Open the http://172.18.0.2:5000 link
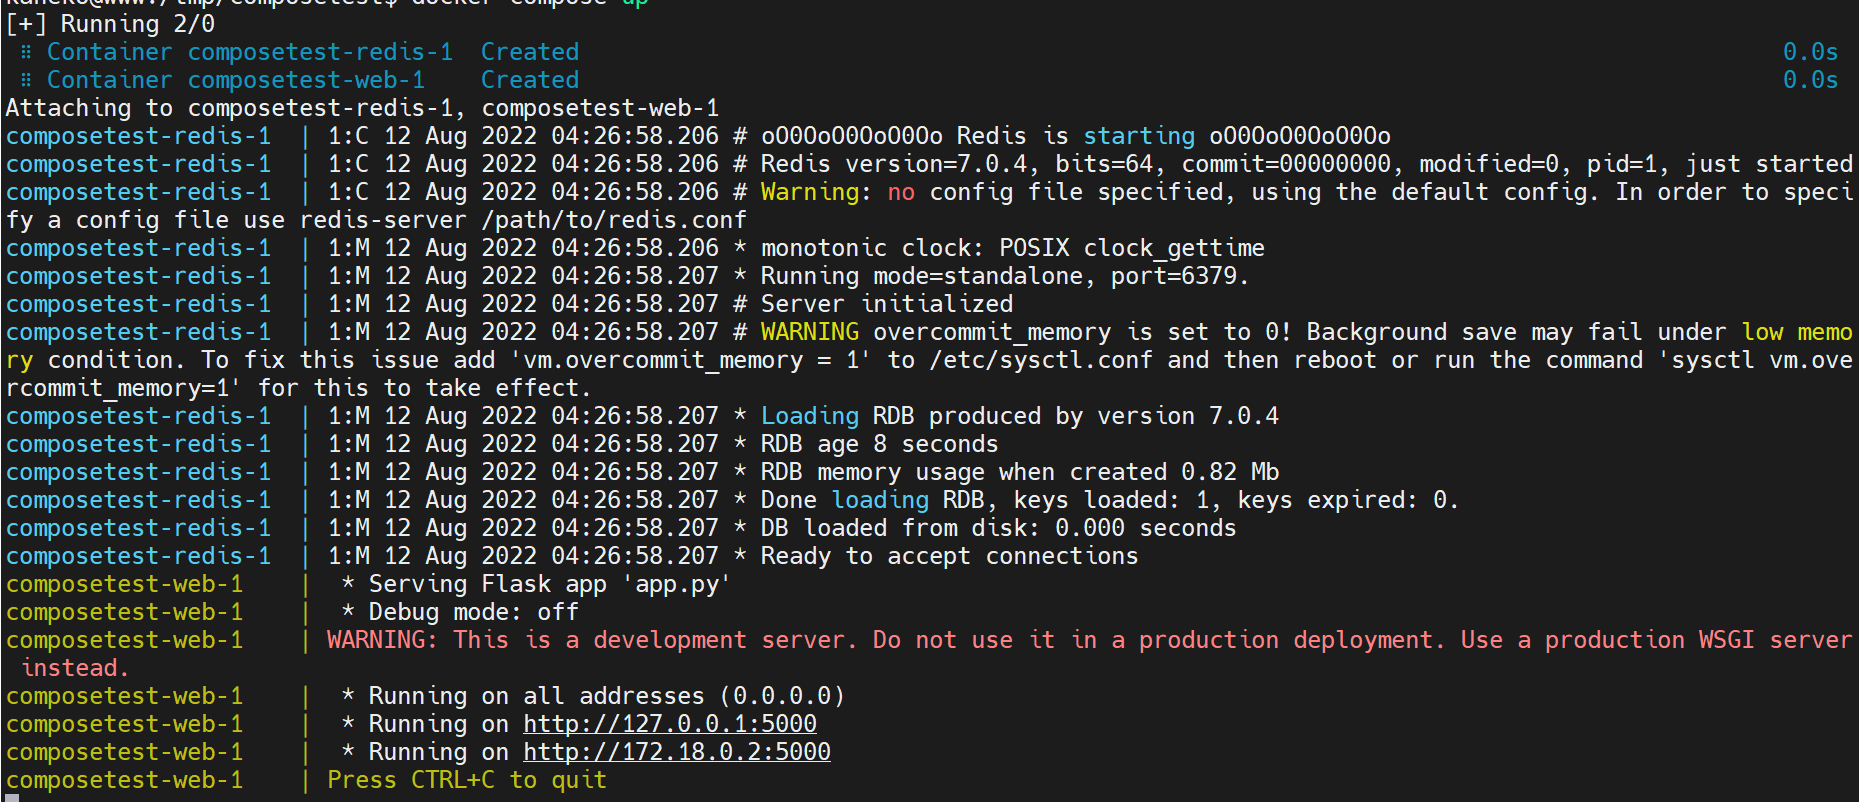This screenshot has height=802, width=1859. click(x=677, y=751)
